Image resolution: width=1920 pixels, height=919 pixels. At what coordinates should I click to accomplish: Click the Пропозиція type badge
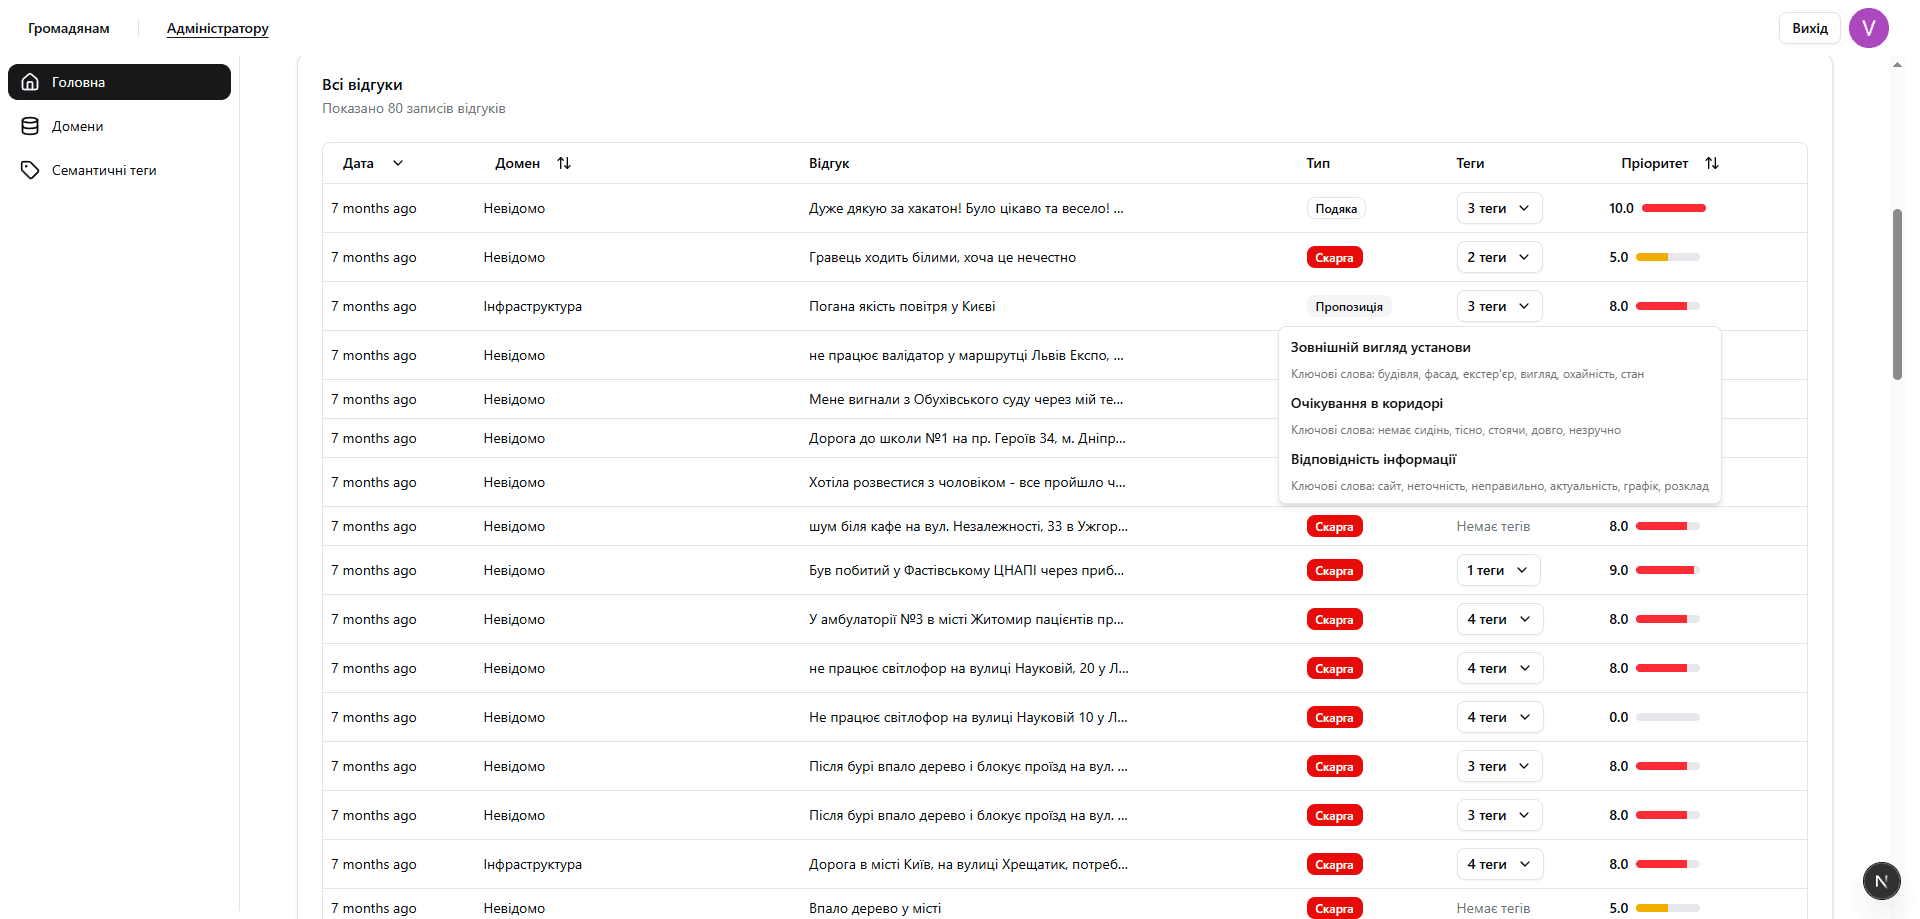pyautogui.click(x=1348, y=306)
